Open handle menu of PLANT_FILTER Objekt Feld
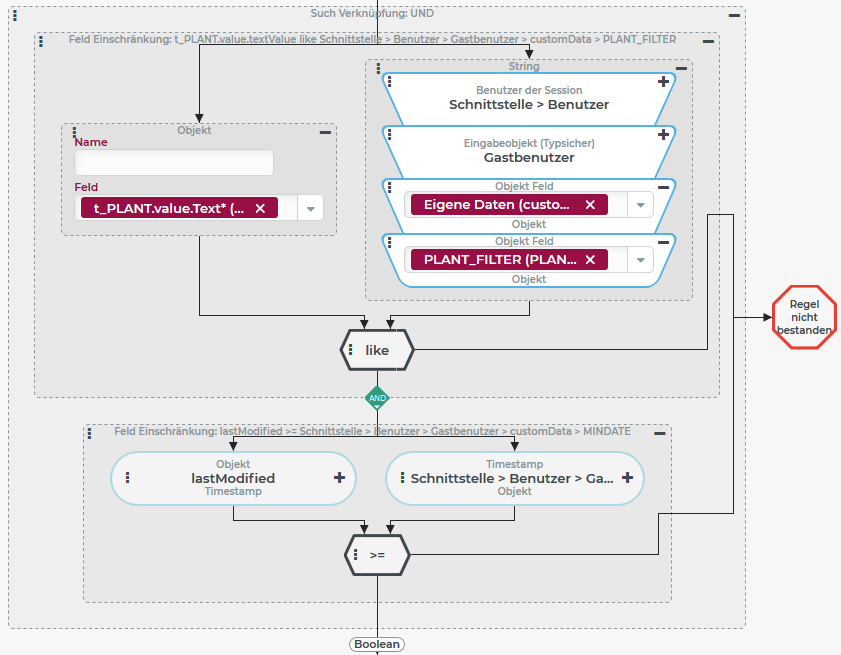The width and height of the screenshot is (841, 655). coord(389,242)
